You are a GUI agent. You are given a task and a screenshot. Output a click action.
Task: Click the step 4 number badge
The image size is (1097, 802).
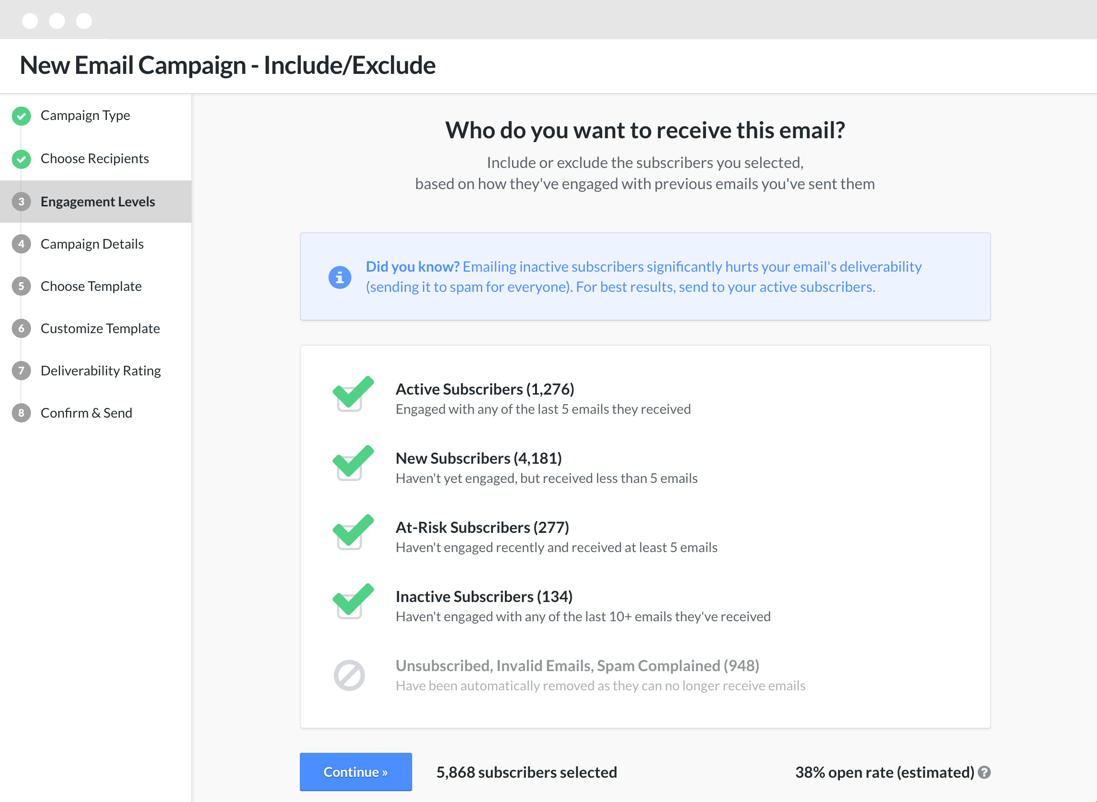(x=22, y=244)
